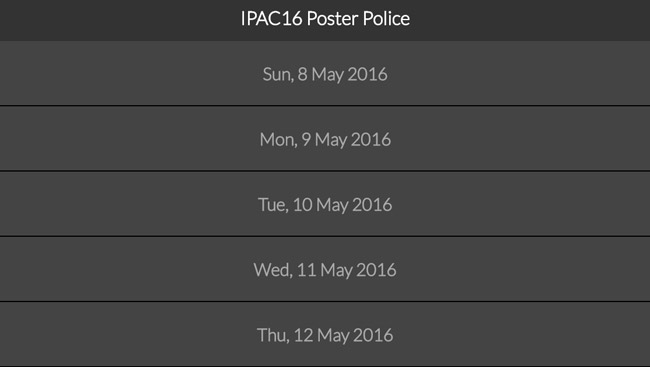Select Mon, 9 May 2016

325,139
